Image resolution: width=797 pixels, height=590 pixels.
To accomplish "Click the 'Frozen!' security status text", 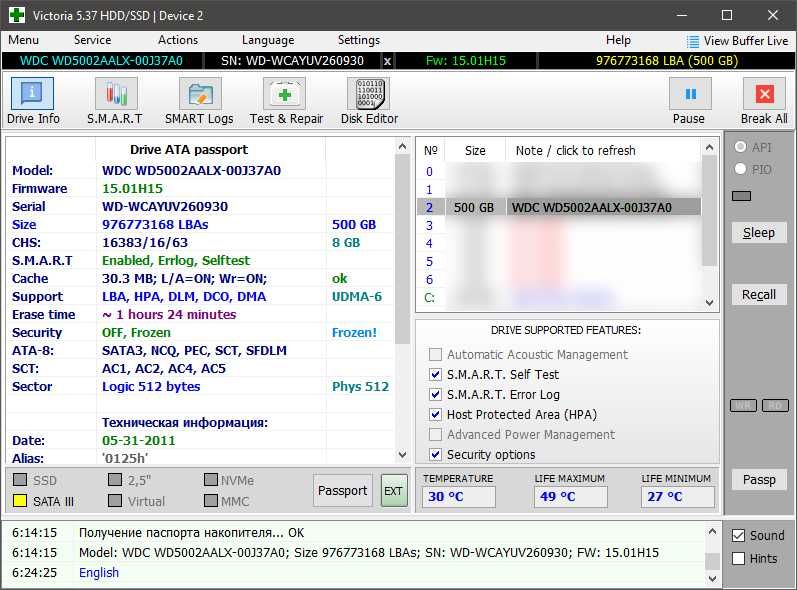I will click(354, 333).
